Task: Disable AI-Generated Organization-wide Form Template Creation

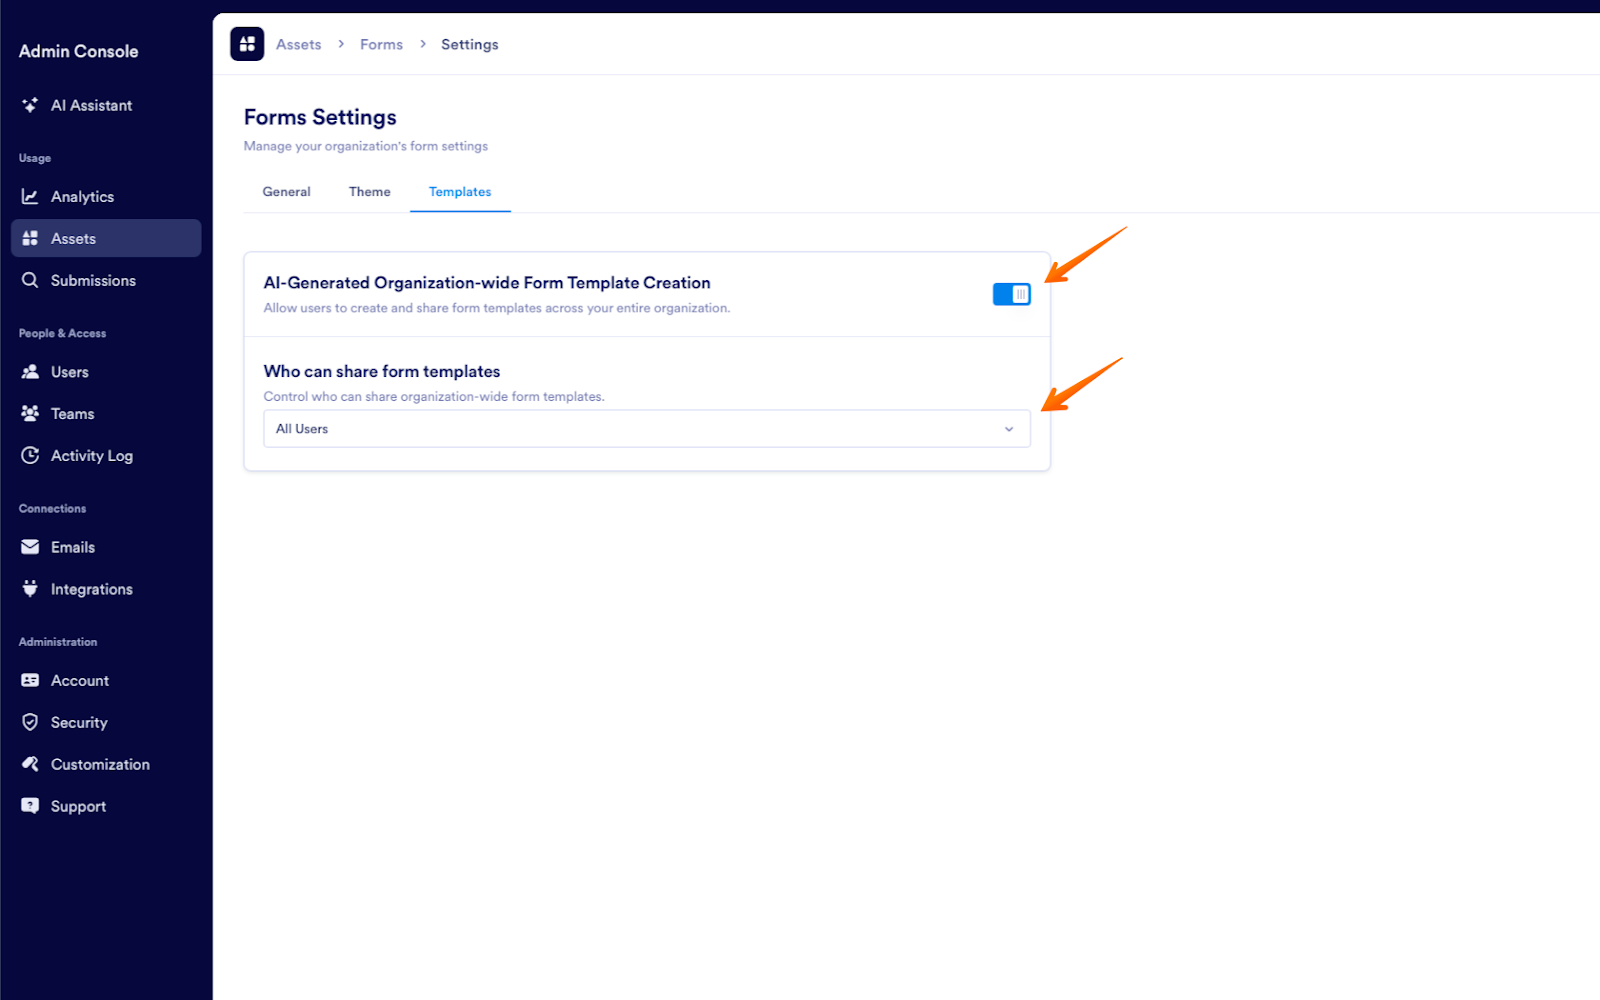Action: [1011, 293]
